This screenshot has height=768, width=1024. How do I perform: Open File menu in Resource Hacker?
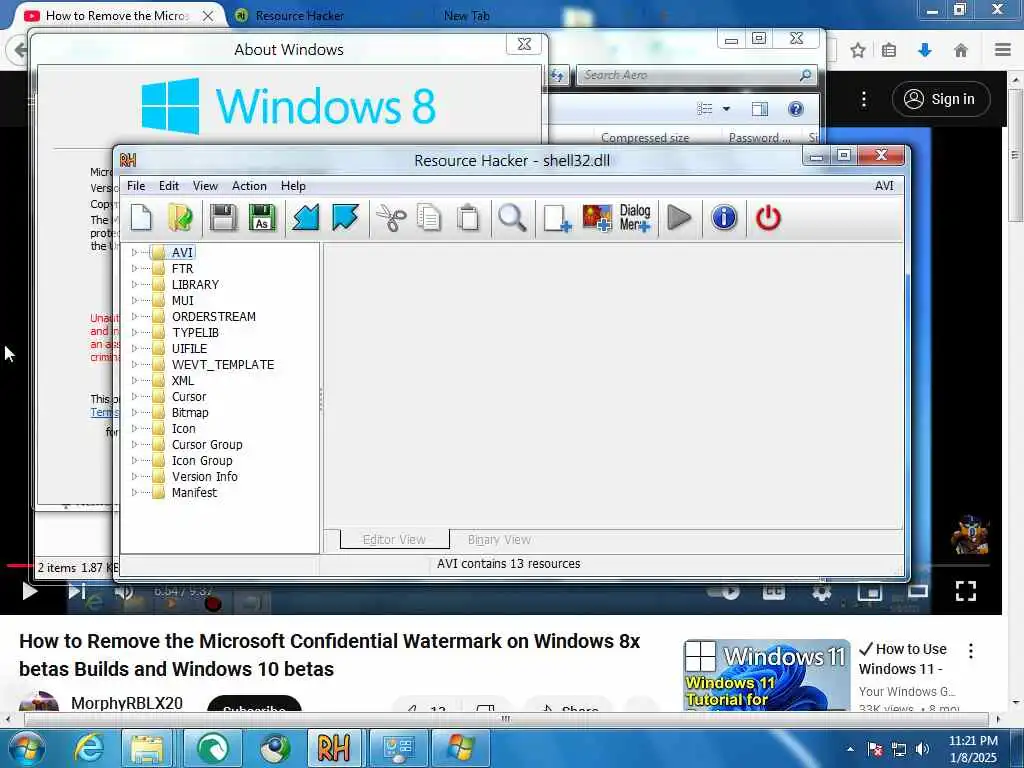pos(136,186)
